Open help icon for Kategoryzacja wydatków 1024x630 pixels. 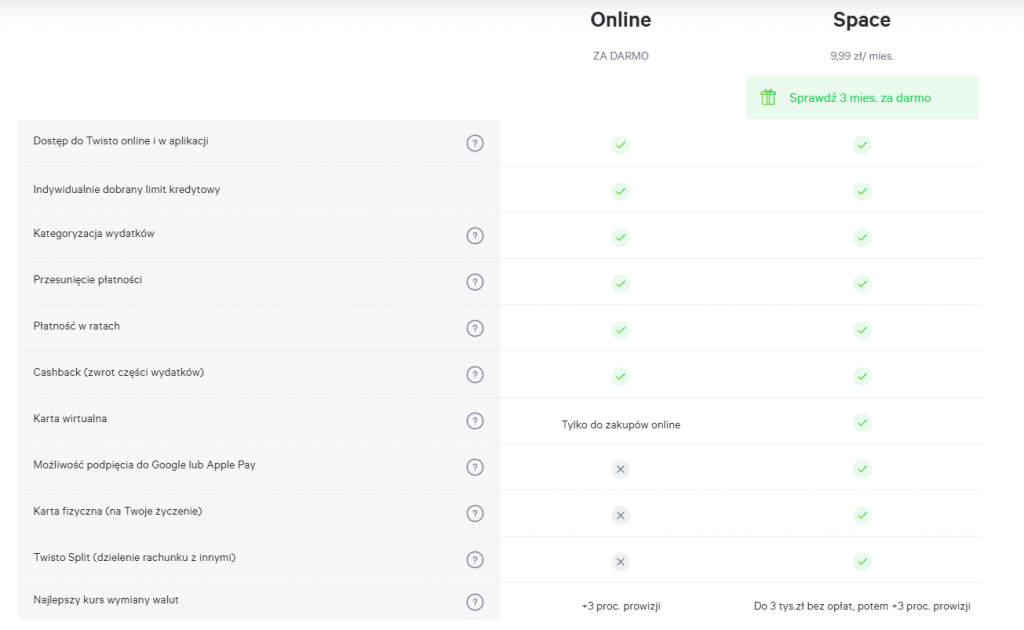click(x=475, y=236)
